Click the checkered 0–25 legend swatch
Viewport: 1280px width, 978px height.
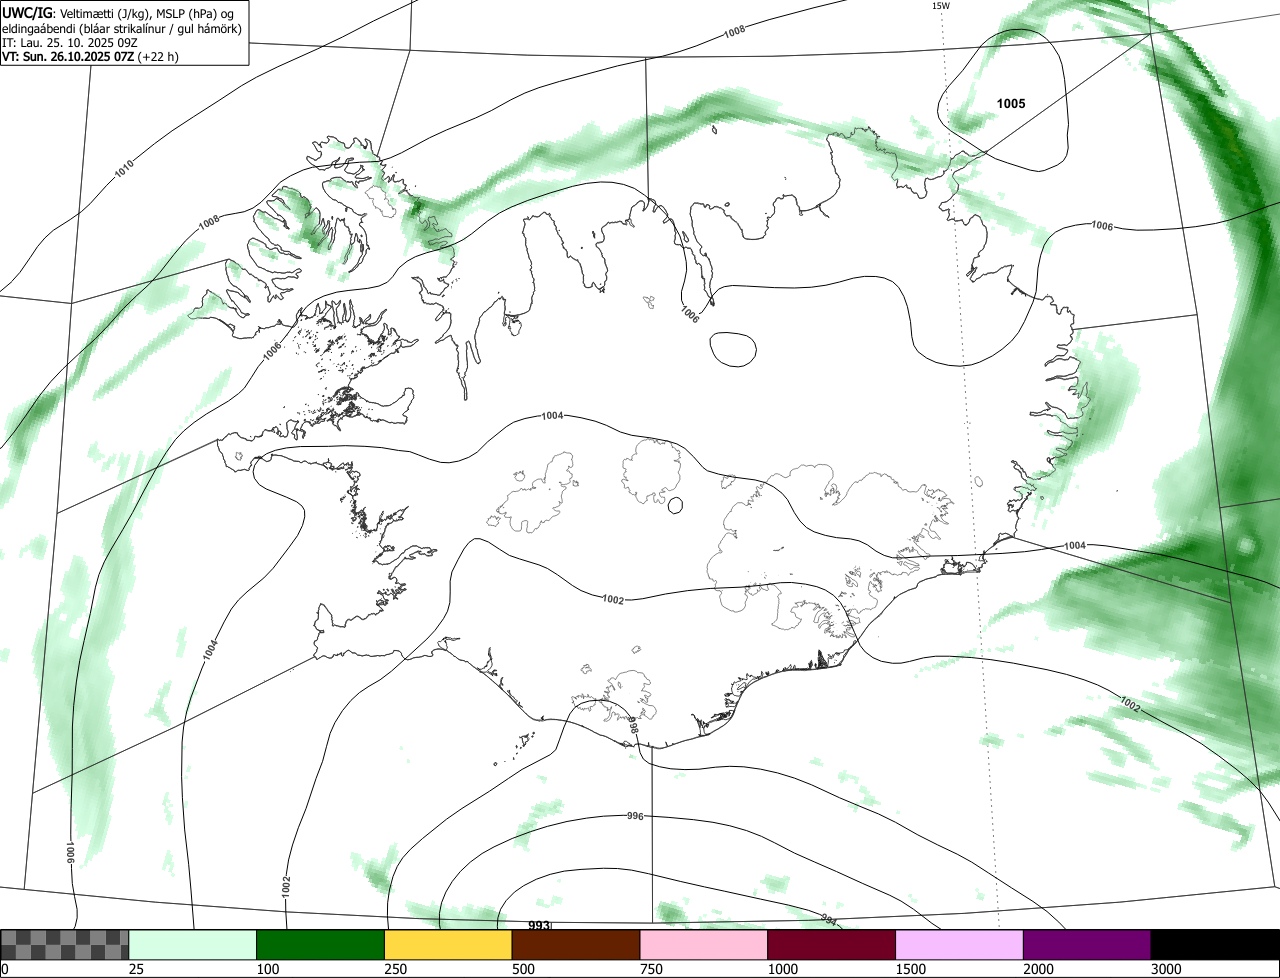65,945
